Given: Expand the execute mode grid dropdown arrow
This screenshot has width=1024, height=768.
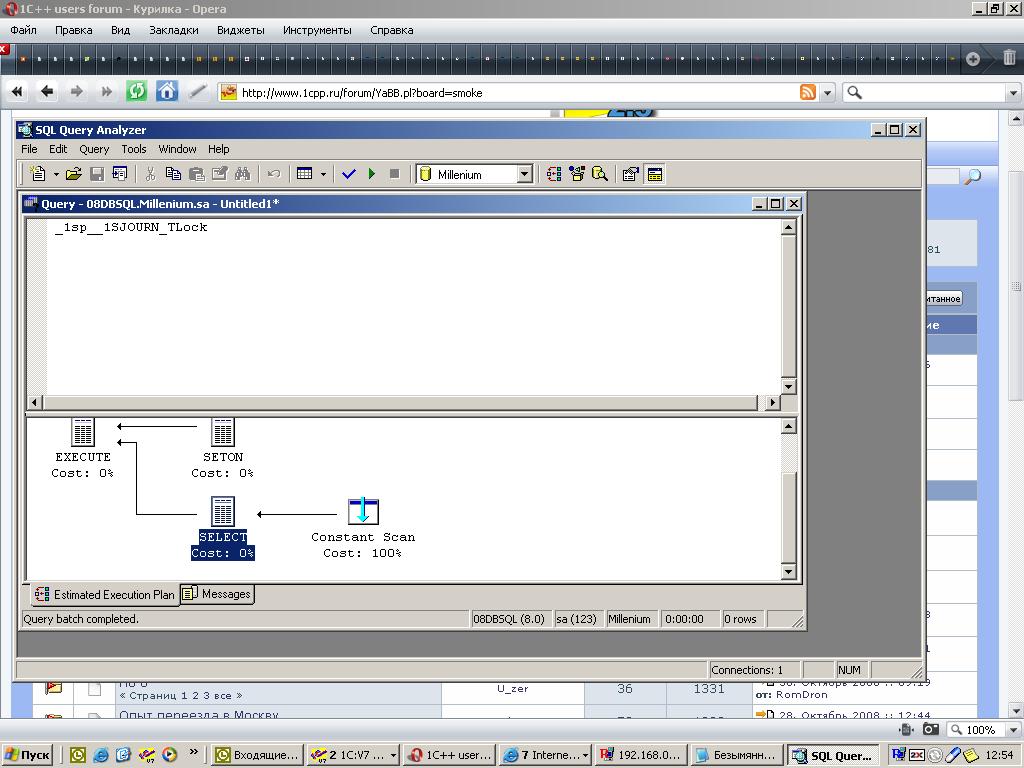Looking at the screenshot, I should tap(322, 174).
